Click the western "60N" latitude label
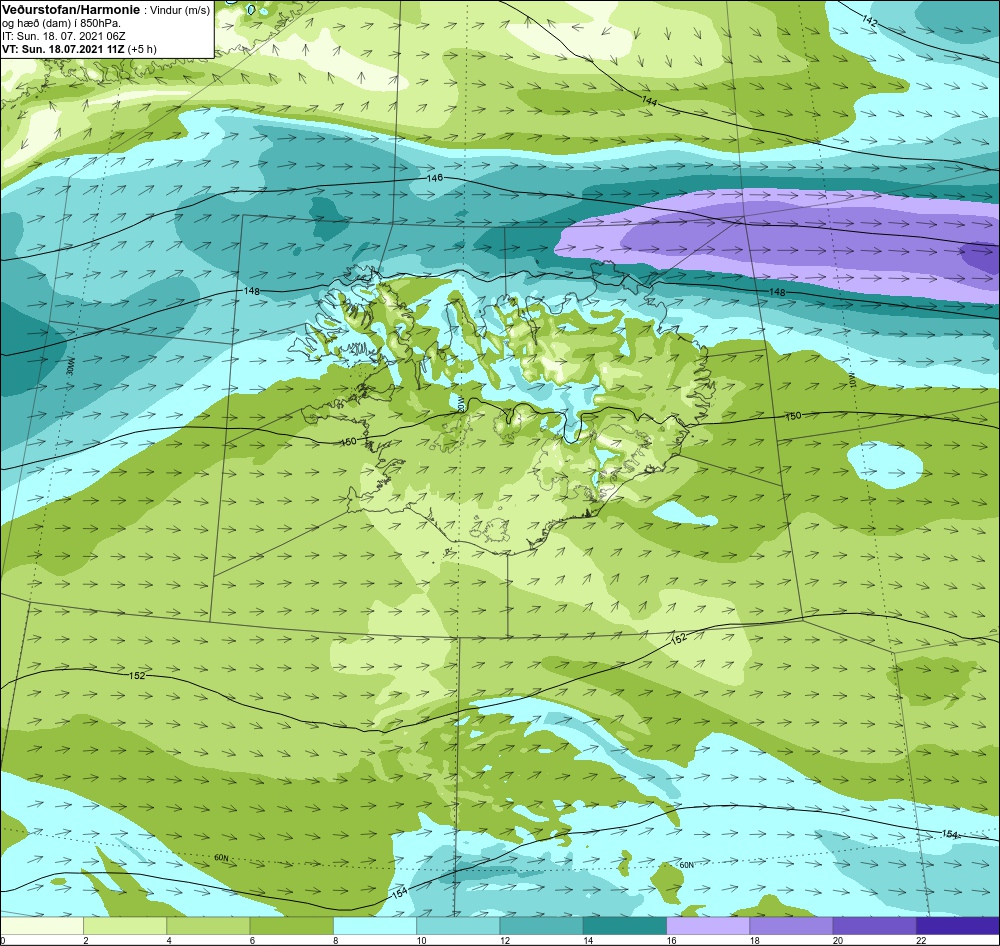Image resolution: width=1000 pixels, height=946 pixels. point(221,859)
